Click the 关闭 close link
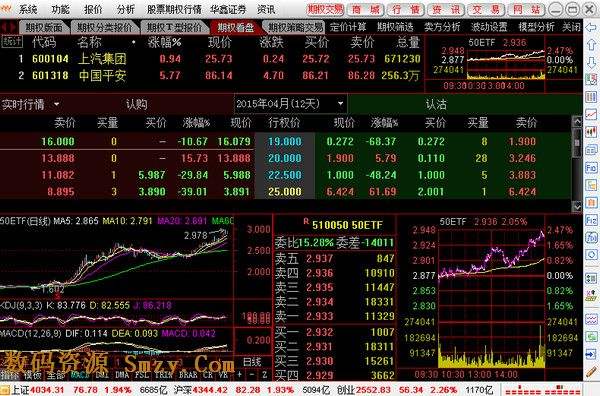The width and height of the screenshot is (600, 396). click(571, 27)
